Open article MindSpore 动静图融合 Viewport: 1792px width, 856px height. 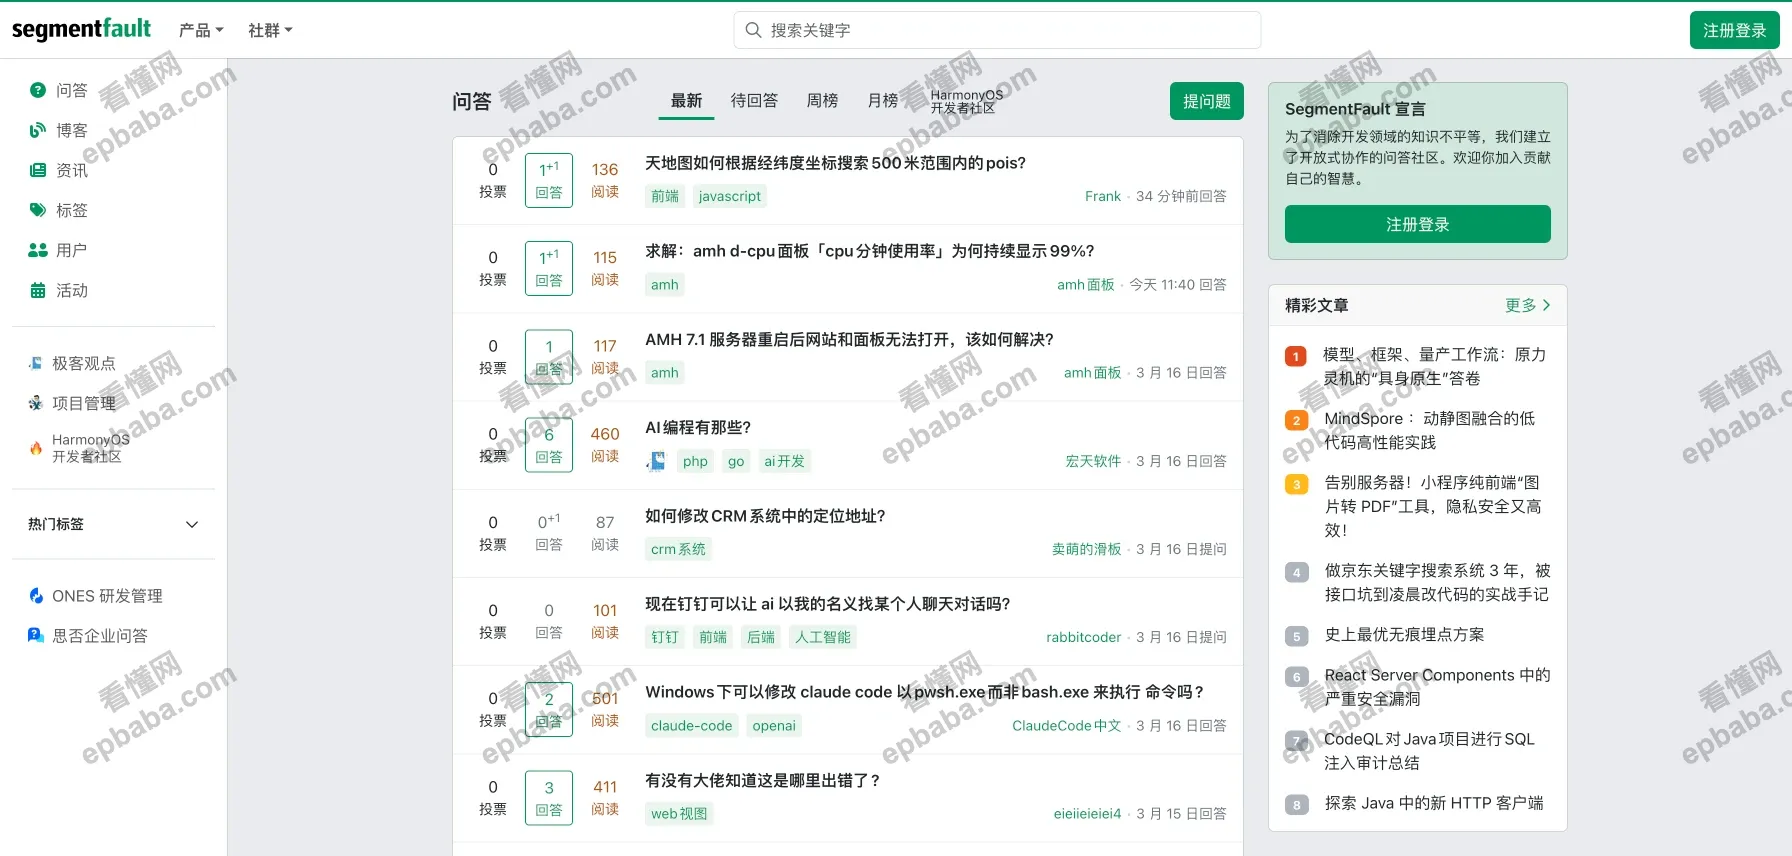point(1430,430)
